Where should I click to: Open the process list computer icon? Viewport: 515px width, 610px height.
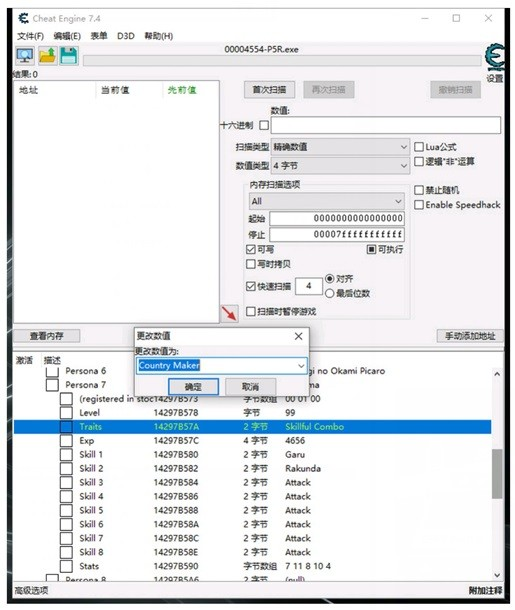coord(25,56)
